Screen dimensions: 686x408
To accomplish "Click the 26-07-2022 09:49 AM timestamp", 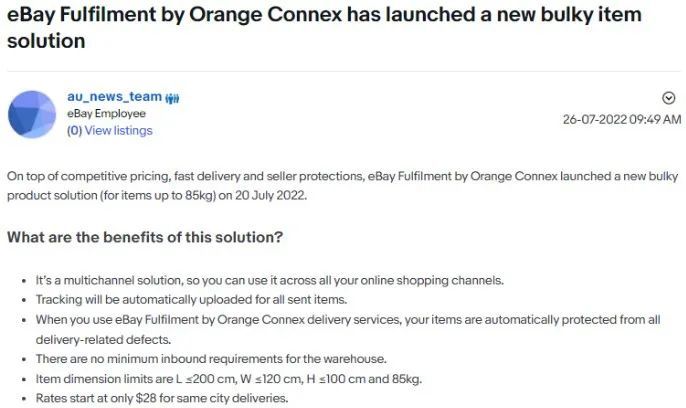I will 622,119.
